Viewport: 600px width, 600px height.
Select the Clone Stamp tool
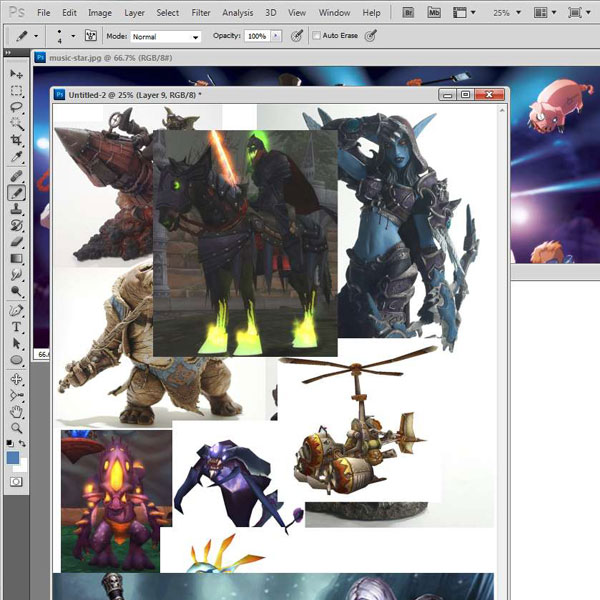[16, 209]
